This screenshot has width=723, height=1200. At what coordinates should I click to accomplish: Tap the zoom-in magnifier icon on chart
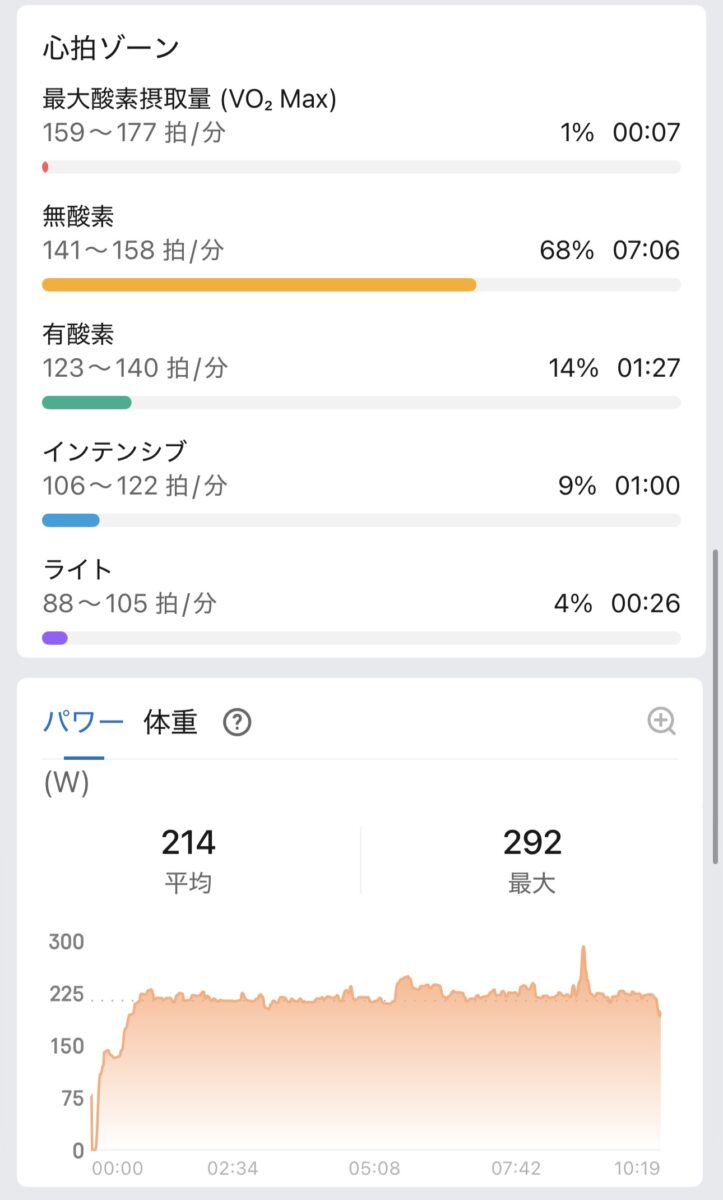[x=661, y=721]
